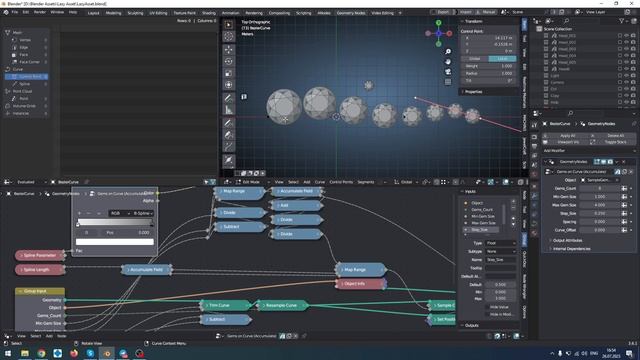Select the Transform tool in the viewport toolbar
This screenshot has width=640, height=360.
click(229, 85)
